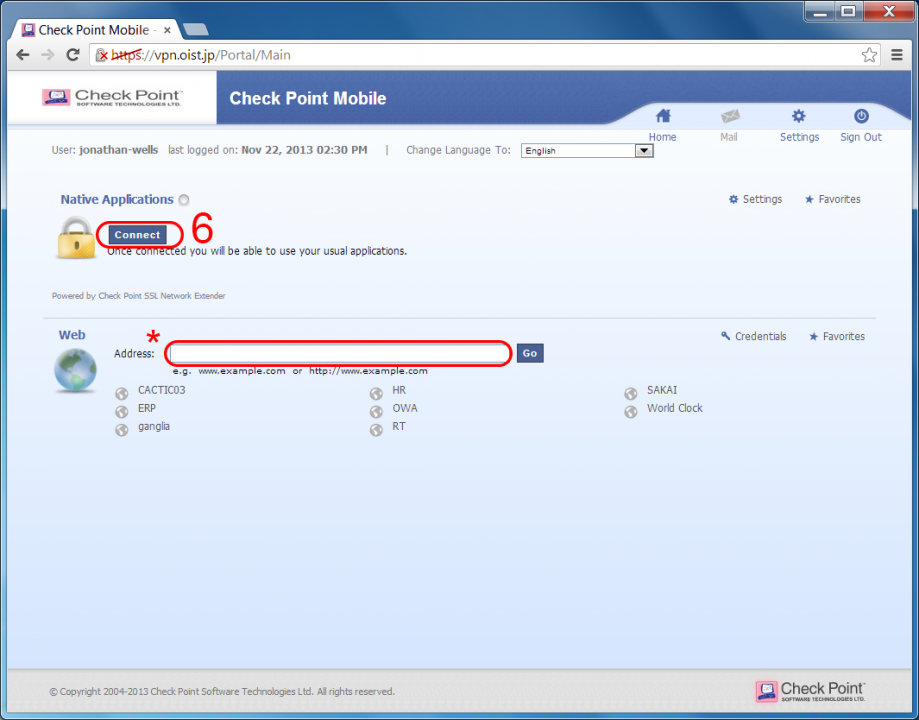Click the Sign Out power icon
This screenshot has width=919, height=720.
tap(860, 117)
